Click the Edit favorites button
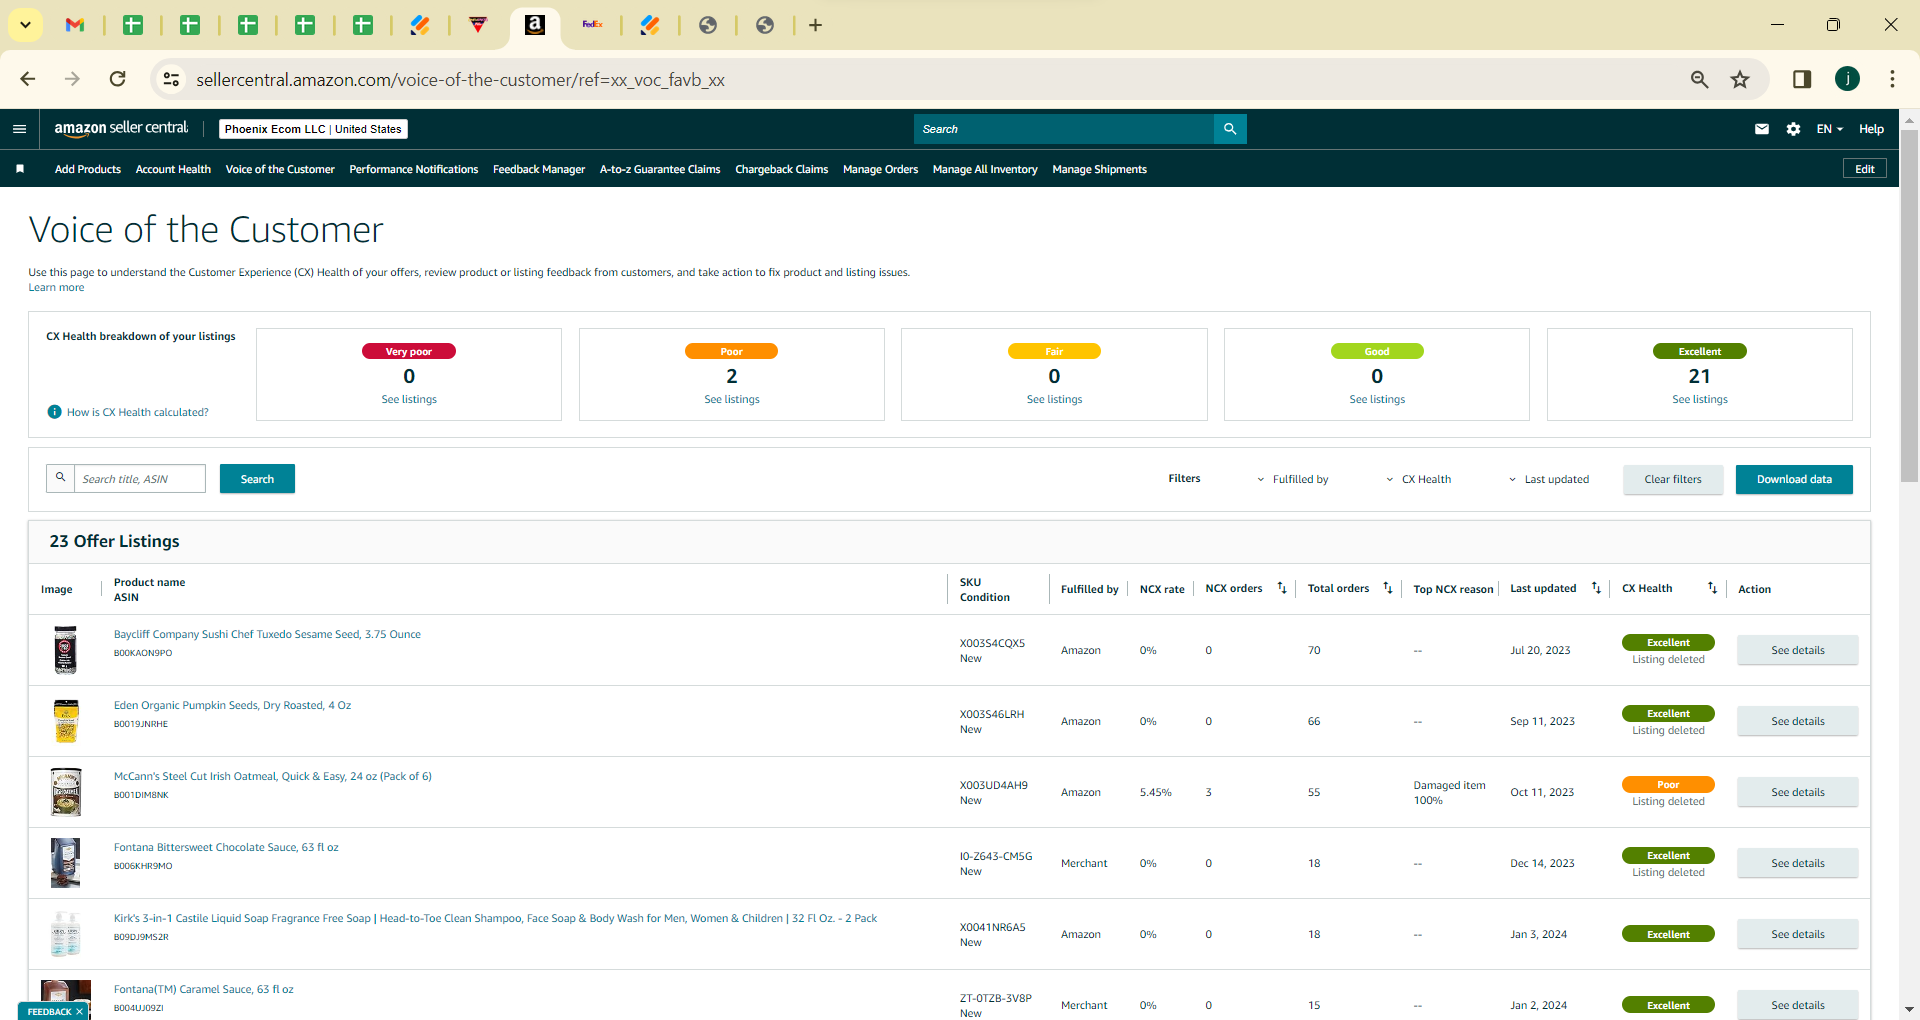The width and height of the screenshot is (1920, 1020). [1865, 169]
